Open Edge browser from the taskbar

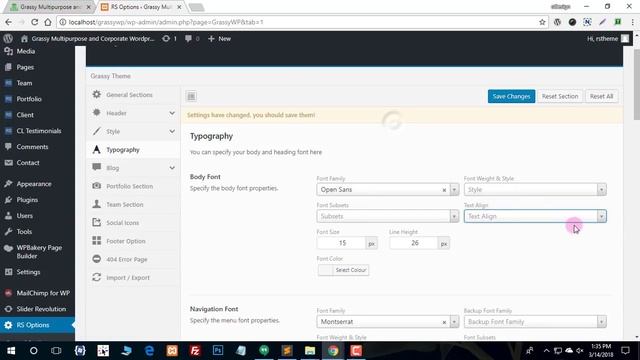pos(149,351)
